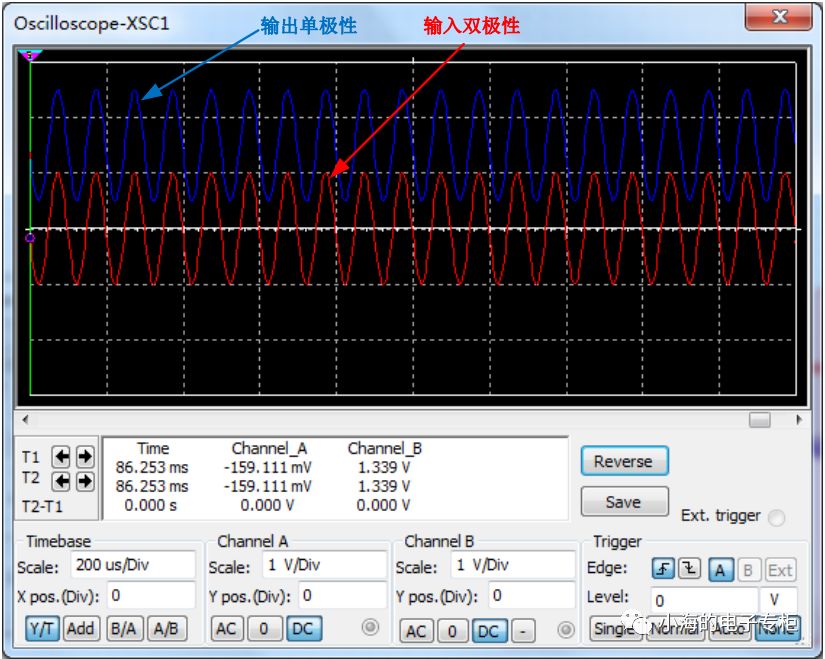Select rising edge trigger icon

point(662,569)
